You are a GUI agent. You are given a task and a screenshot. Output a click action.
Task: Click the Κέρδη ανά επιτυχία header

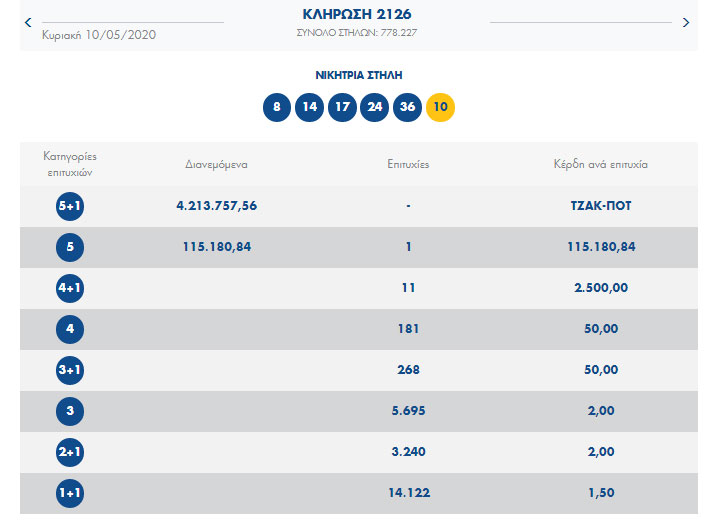click(600, 164)
